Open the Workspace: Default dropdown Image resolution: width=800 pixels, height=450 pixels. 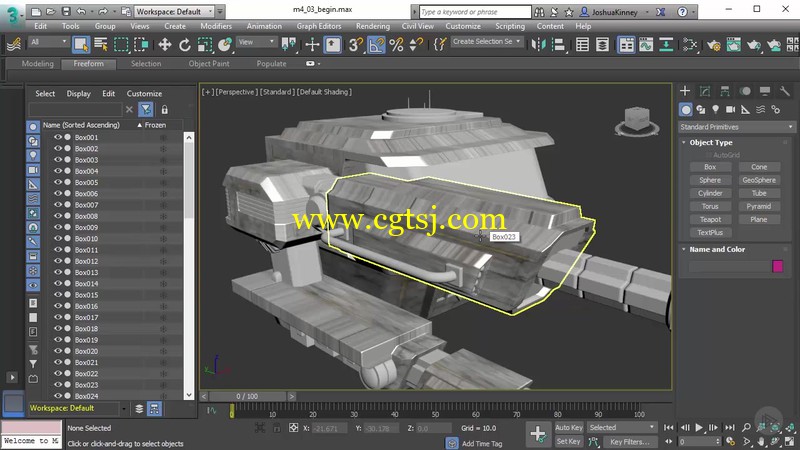tap(176, 11)
